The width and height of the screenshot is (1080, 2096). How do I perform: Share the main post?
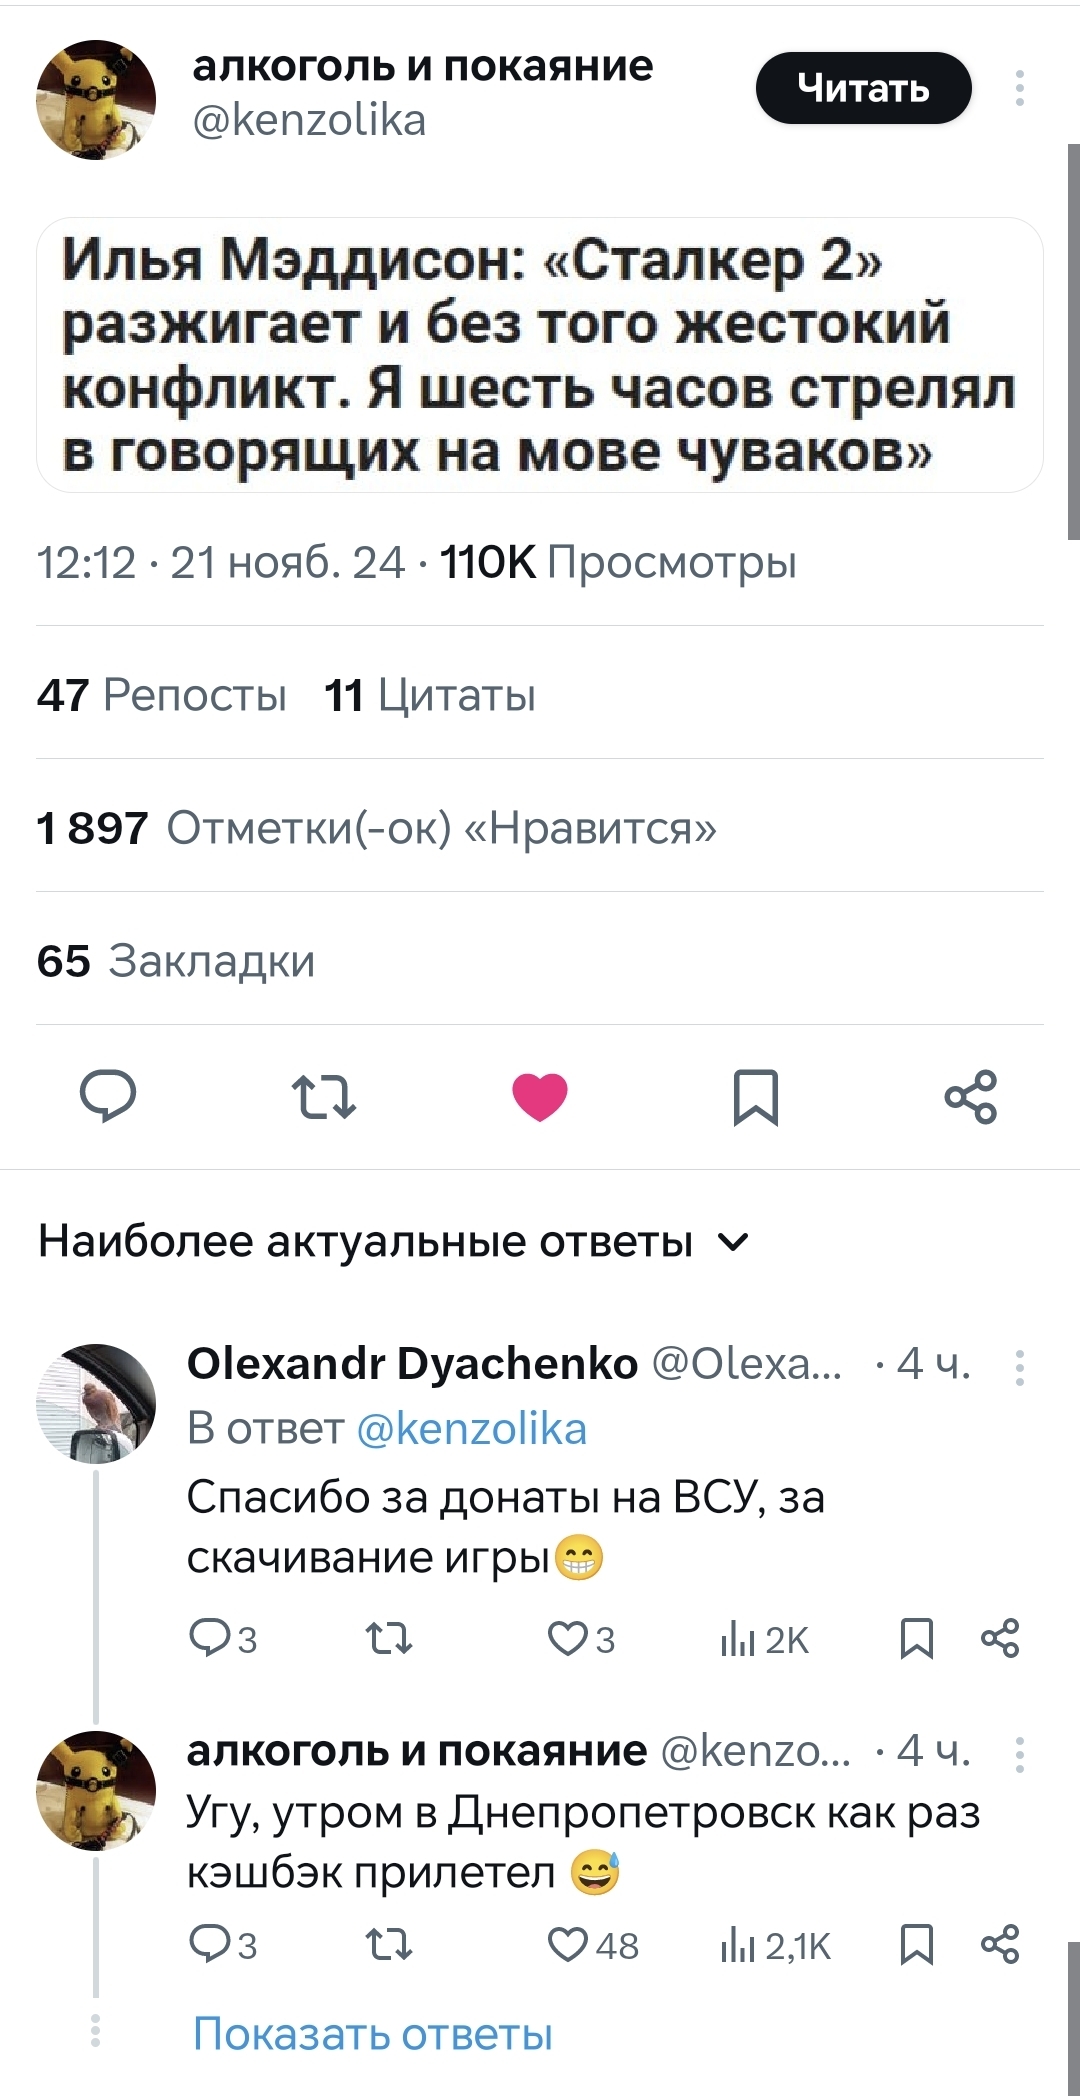click(971, 1096)
